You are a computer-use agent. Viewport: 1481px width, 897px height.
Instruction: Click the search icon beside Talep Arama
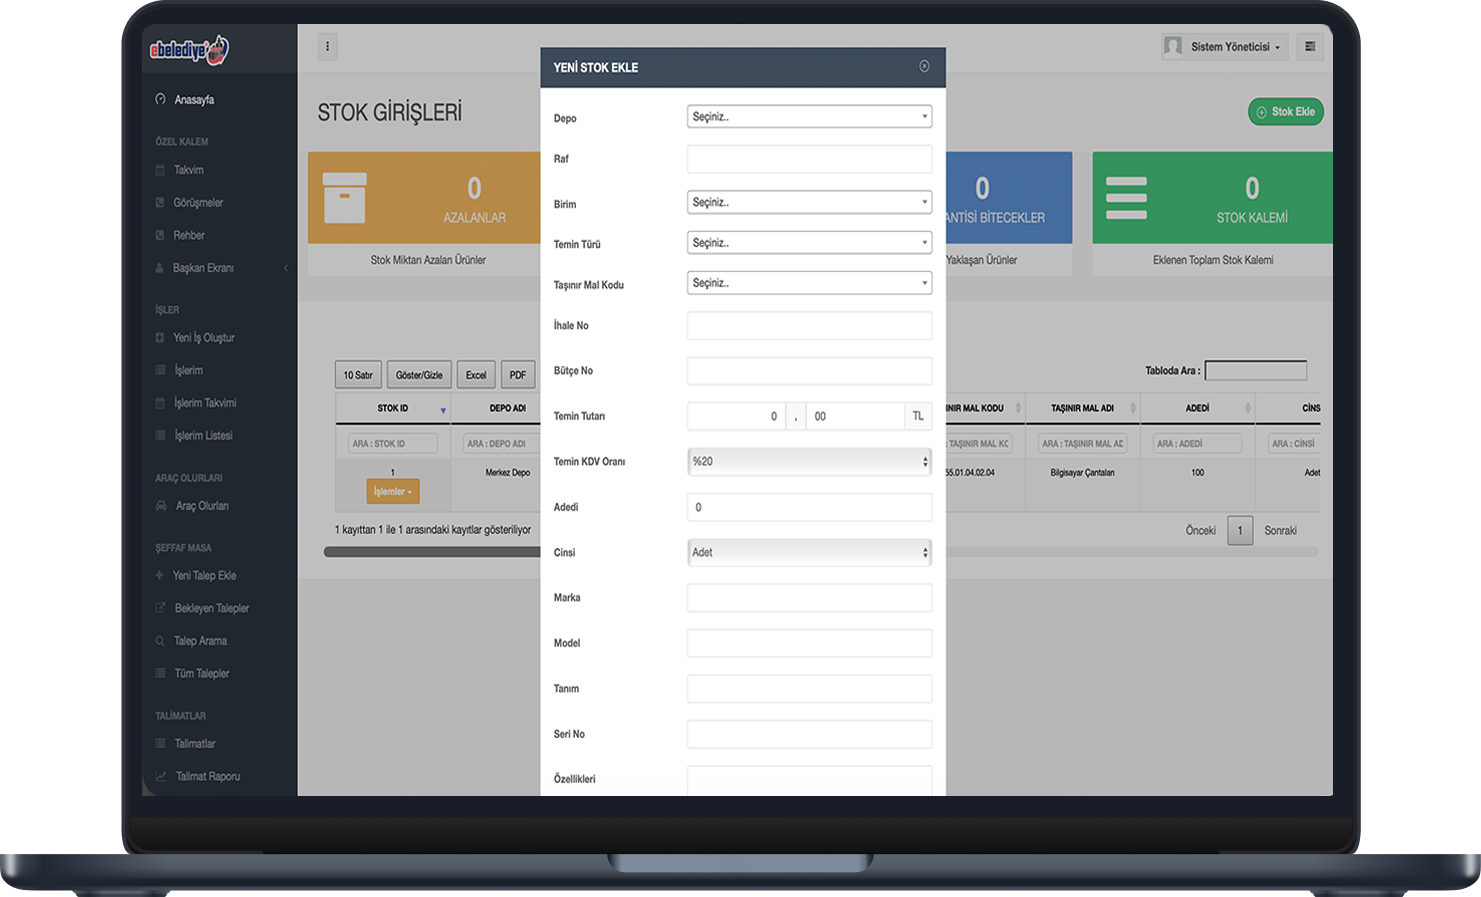160,641
